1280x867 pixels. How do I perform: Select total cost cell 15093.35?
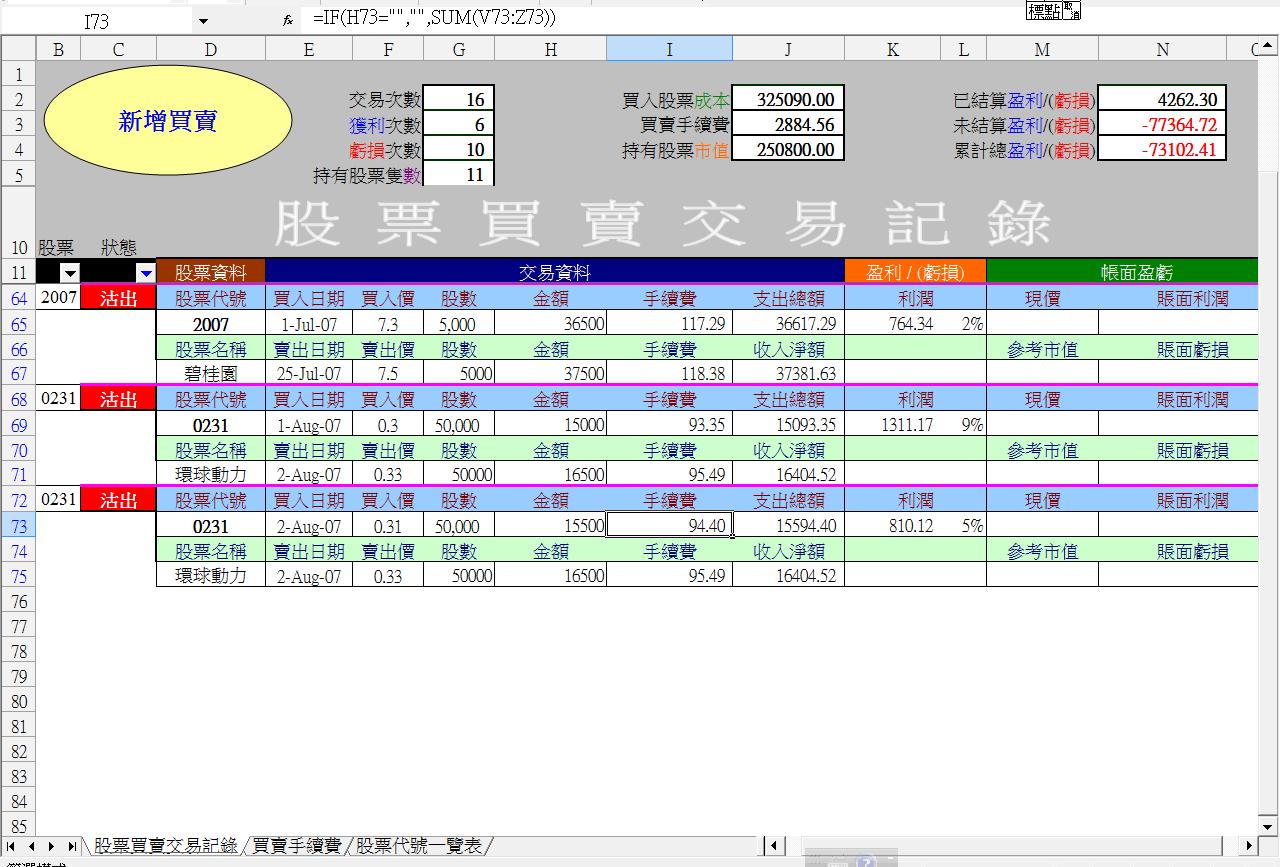click(x=788, y=425)
